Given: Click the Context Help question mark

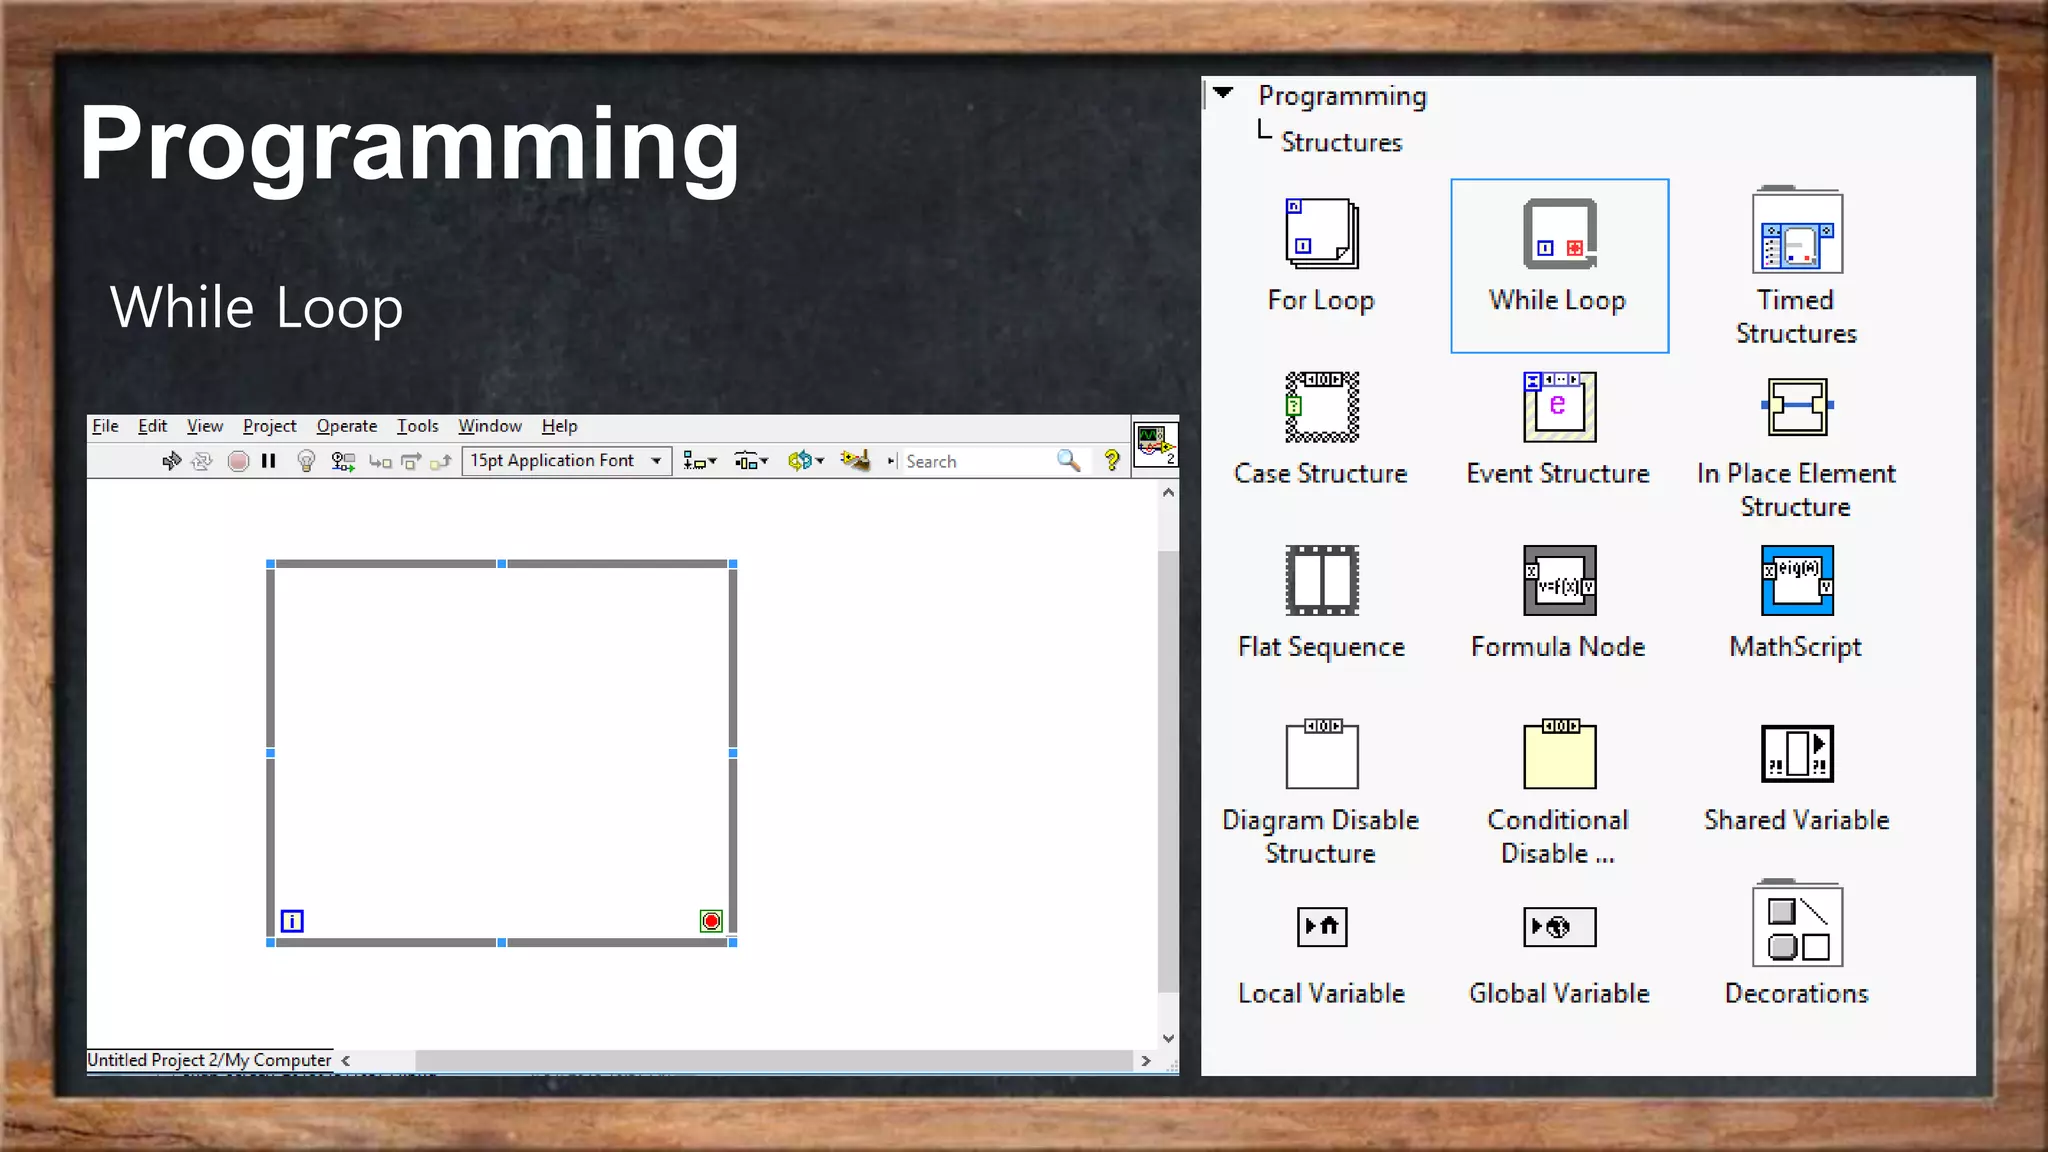Looking at the screenshot, I should coord(1111,461).
